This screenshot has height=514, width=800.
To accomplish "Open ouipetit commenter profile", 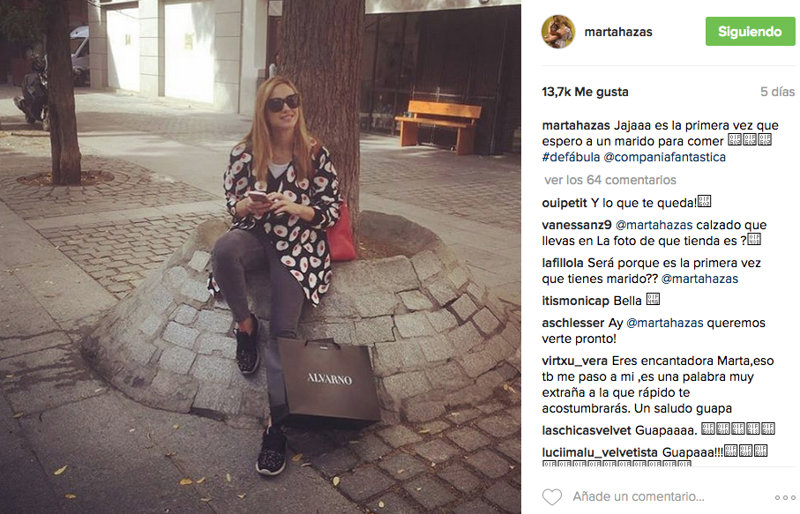I will point(564,203).
